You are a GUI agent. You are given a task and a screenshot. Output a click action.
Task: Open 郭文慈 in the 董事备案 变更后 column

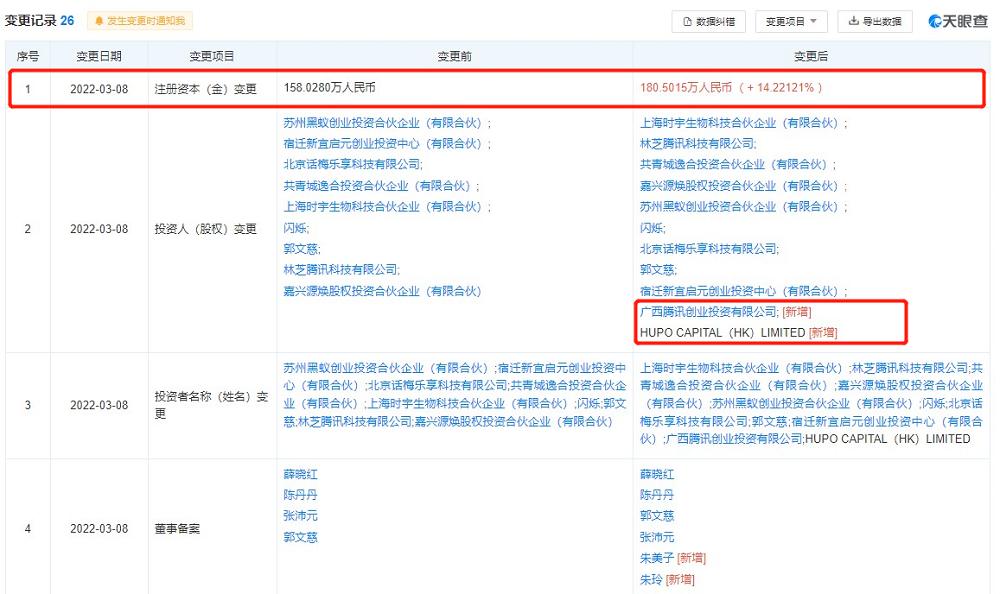[657, 516]
